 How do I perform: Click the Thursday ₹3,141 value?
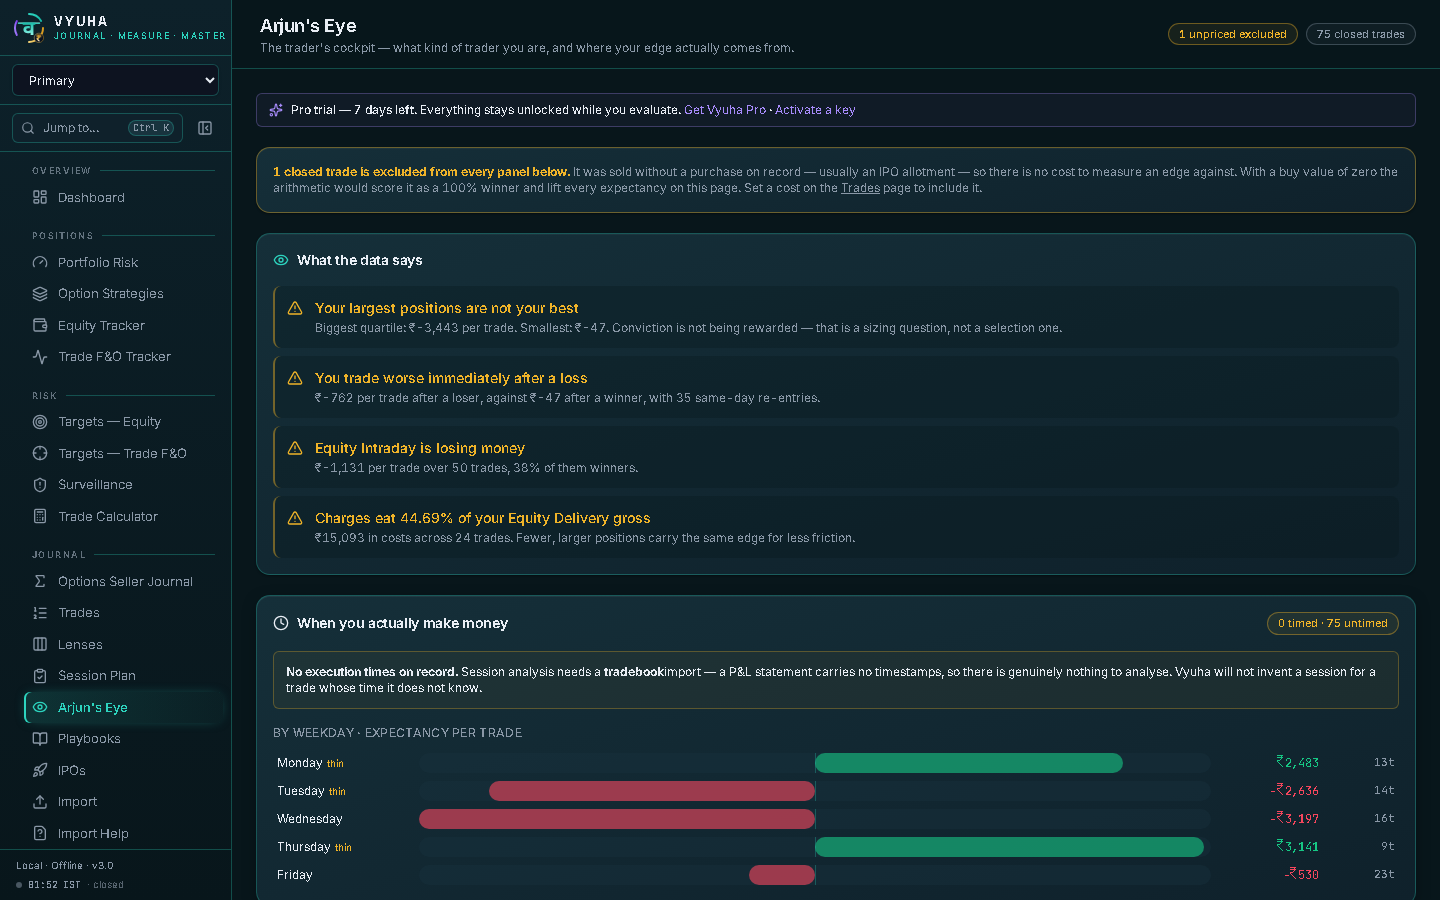point(1297,846)
